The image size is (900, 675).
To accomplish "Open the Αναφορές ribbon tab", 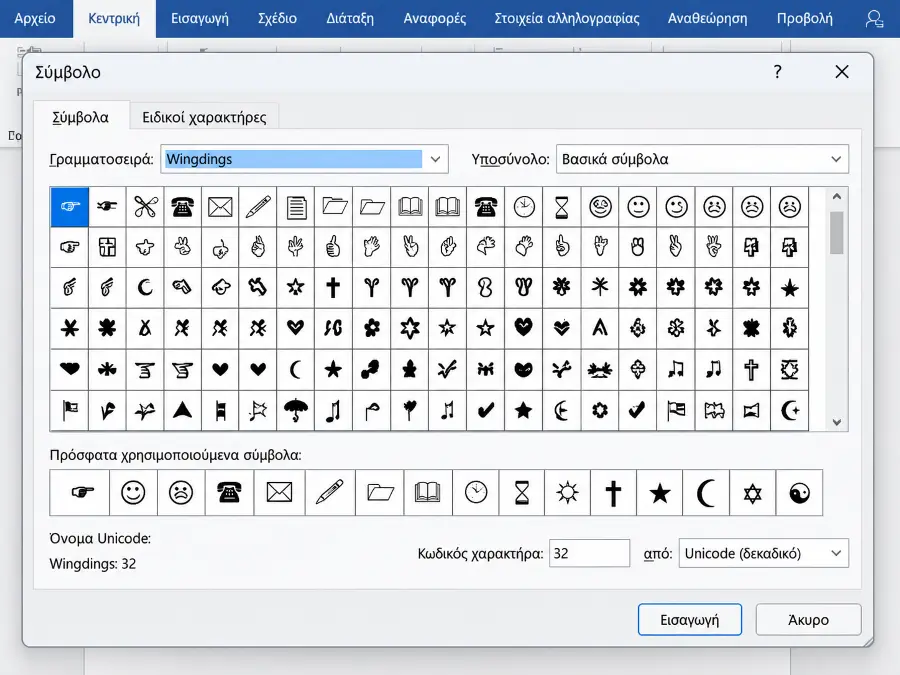I will click(435, 18).
